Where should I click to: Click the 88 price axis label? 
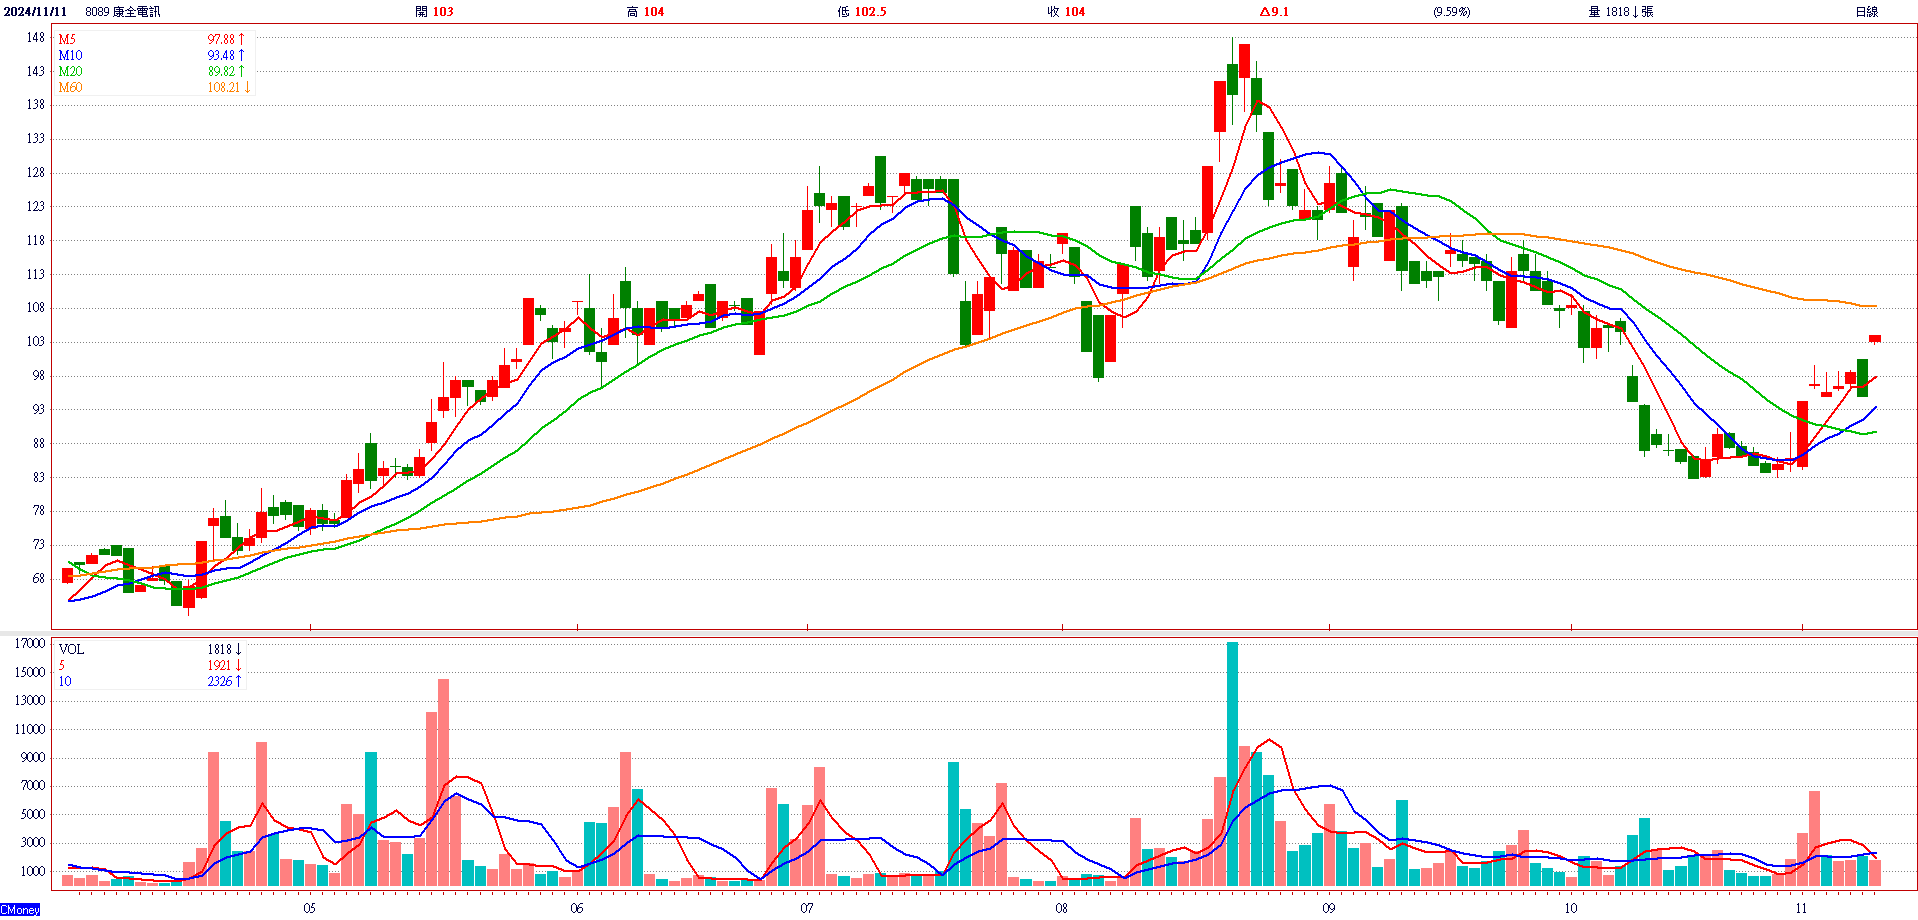click(x=39, y=443)
